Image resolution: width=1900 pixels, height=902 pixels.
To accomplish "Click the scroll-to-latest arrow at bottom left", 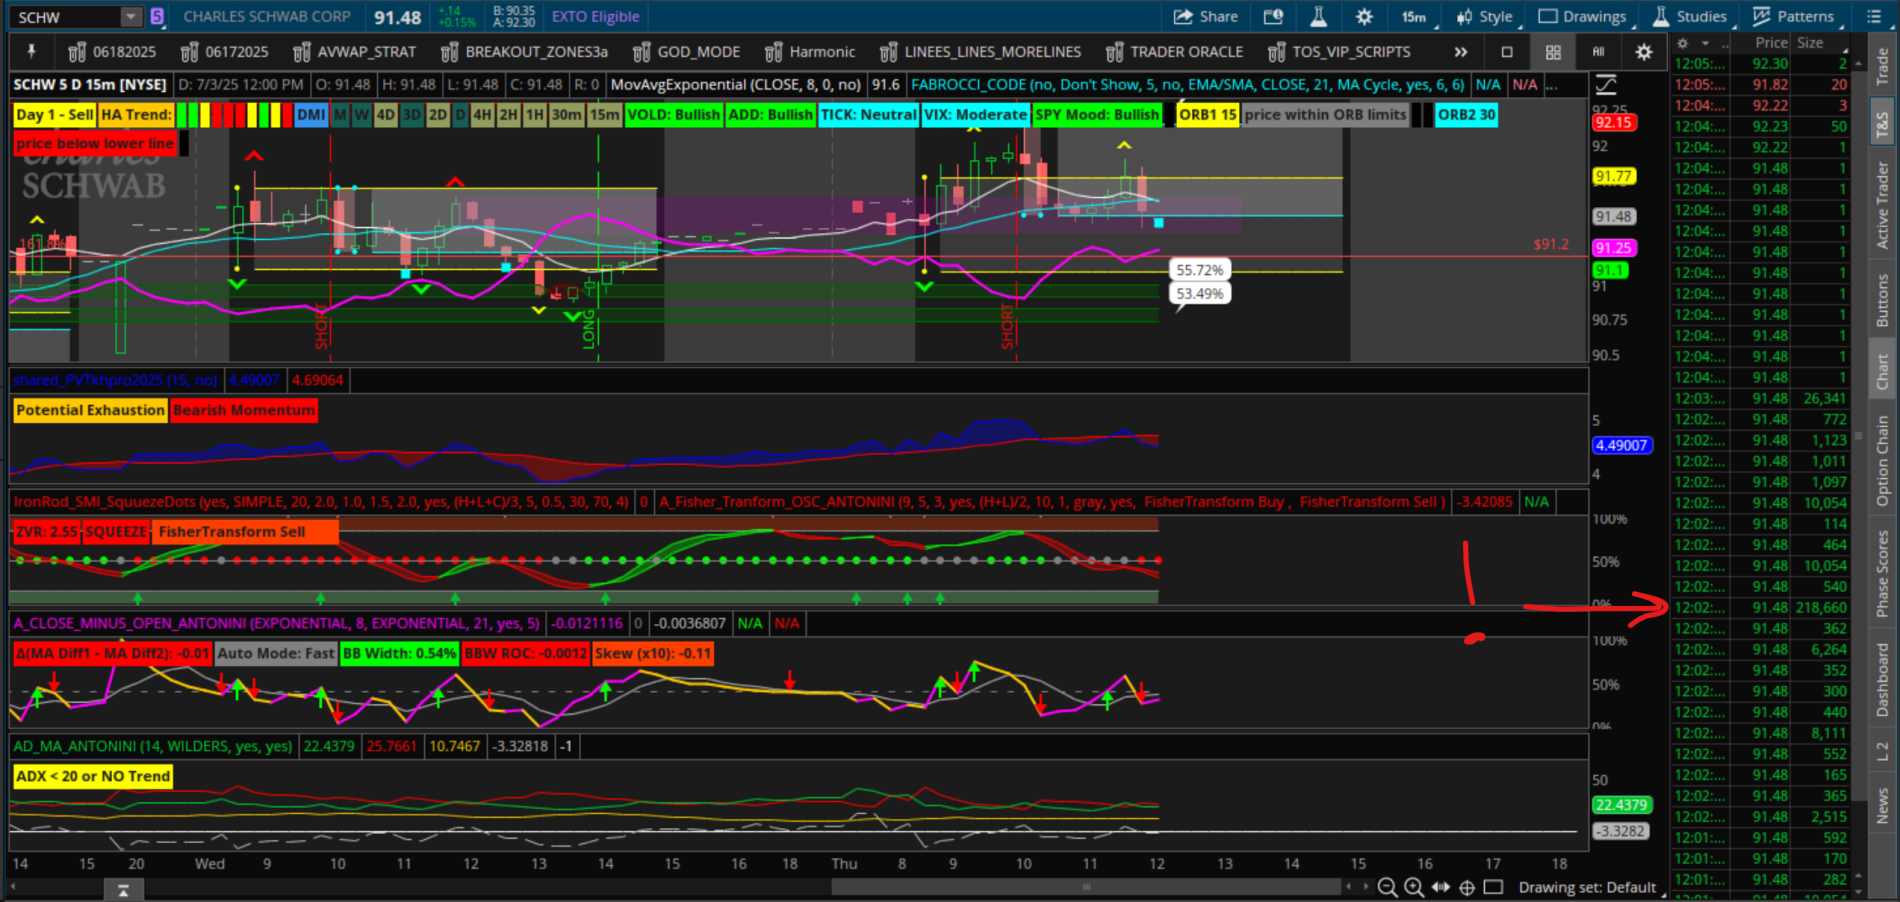I will [123, 889].
